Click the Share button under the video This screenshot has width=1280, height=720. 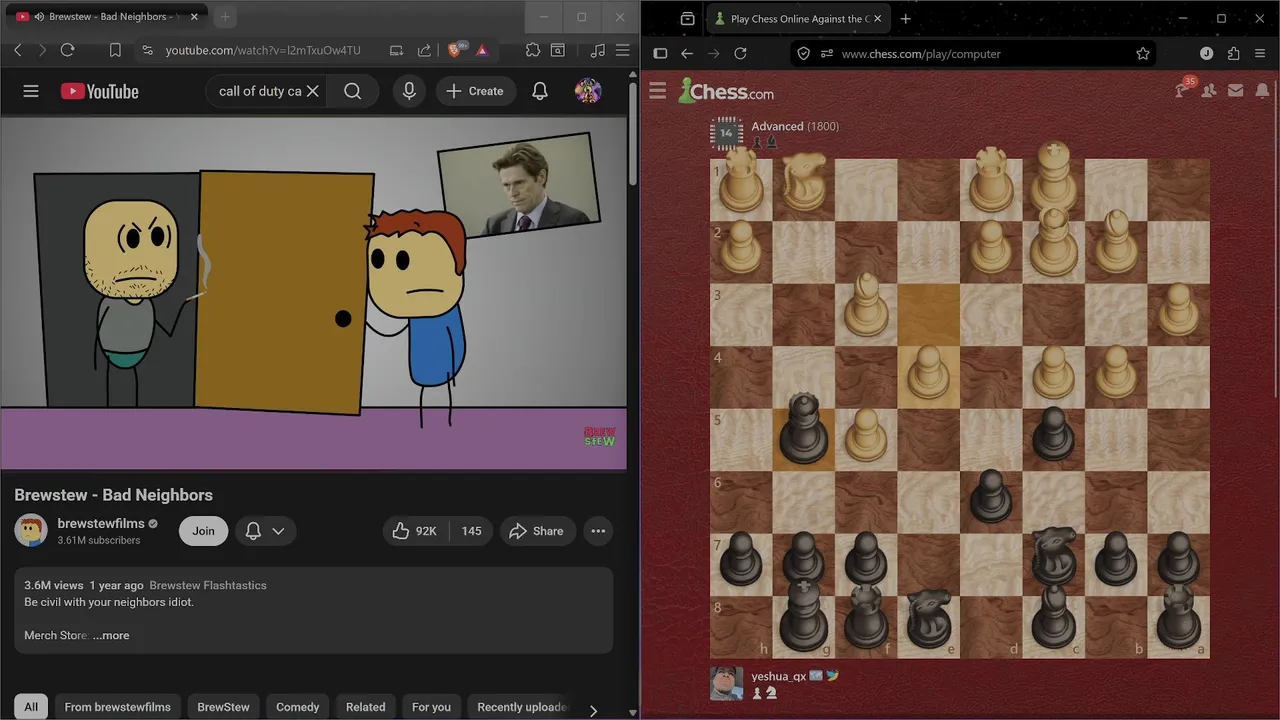tap(537, 531)
